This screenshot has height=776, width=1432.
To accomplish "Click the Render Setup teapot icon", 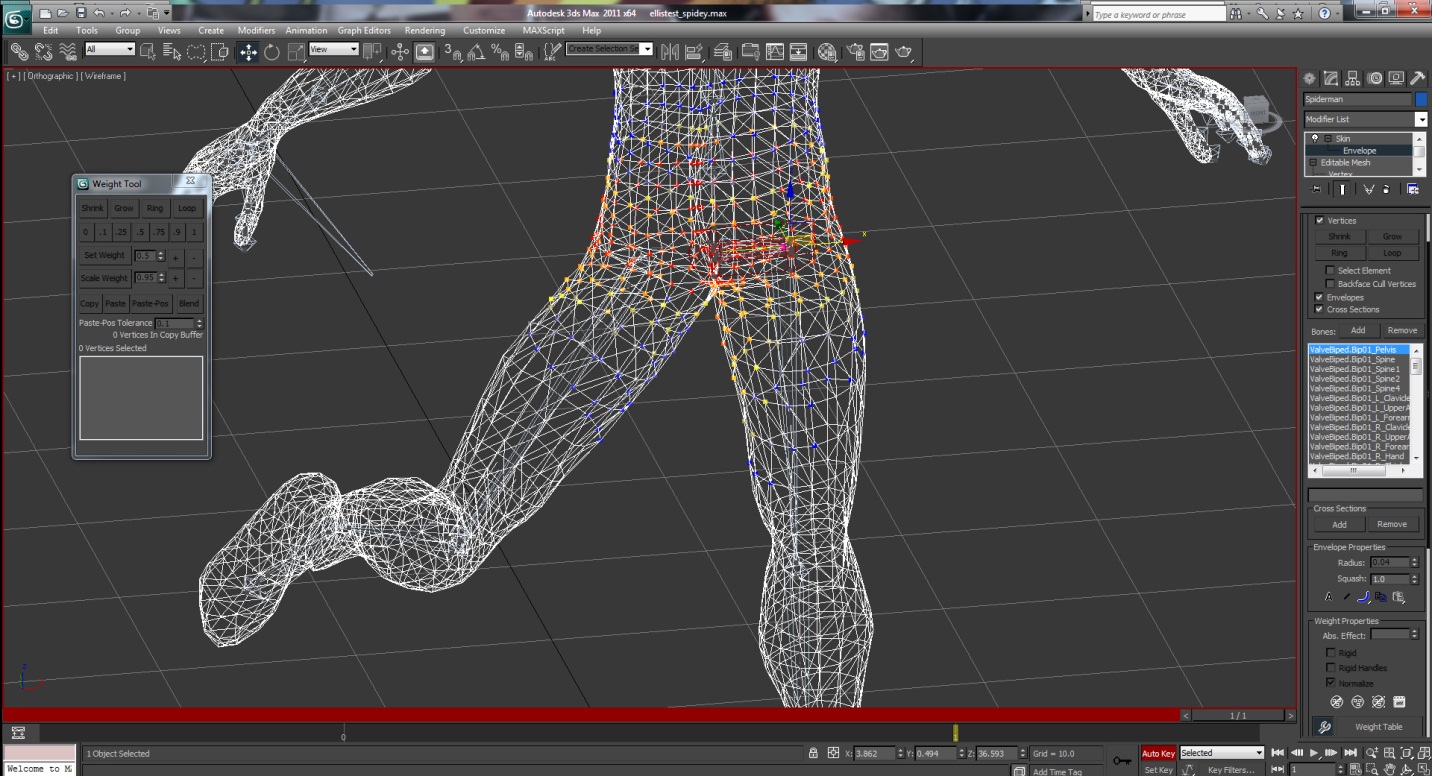I will [x=855, y=52].
